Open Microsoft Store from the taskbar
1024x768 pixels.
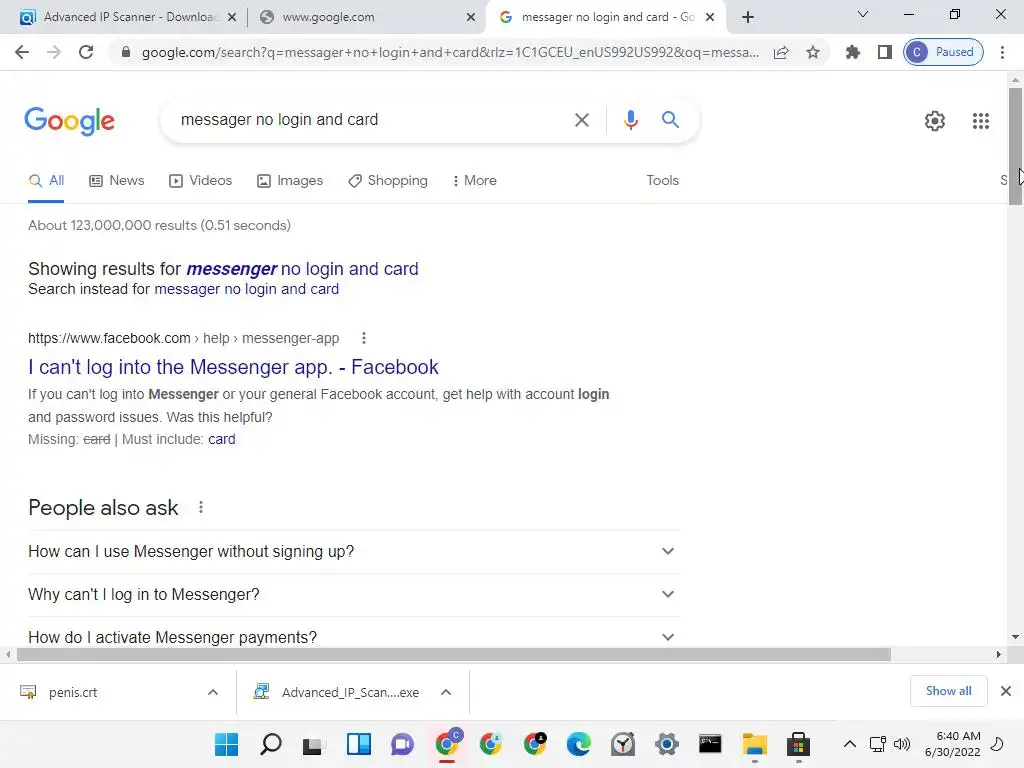click(x=798, y=744)
